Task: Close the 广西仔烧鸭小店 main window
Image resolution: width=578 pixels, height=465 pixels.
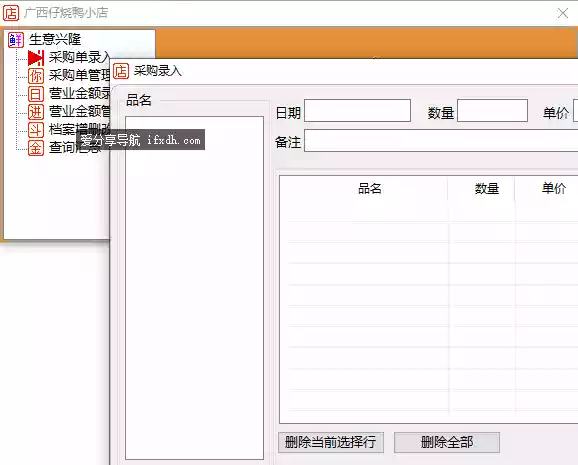Action: [563, 13]
